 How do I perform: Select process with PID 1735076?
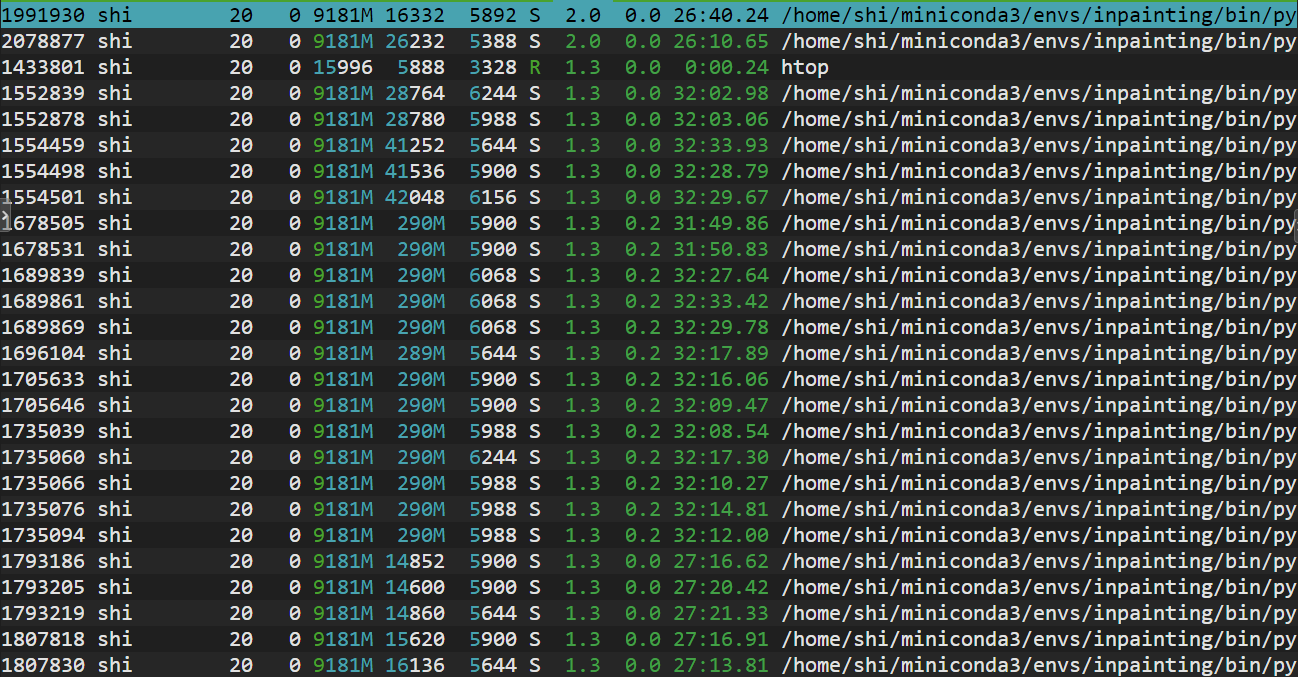point(43,509)
